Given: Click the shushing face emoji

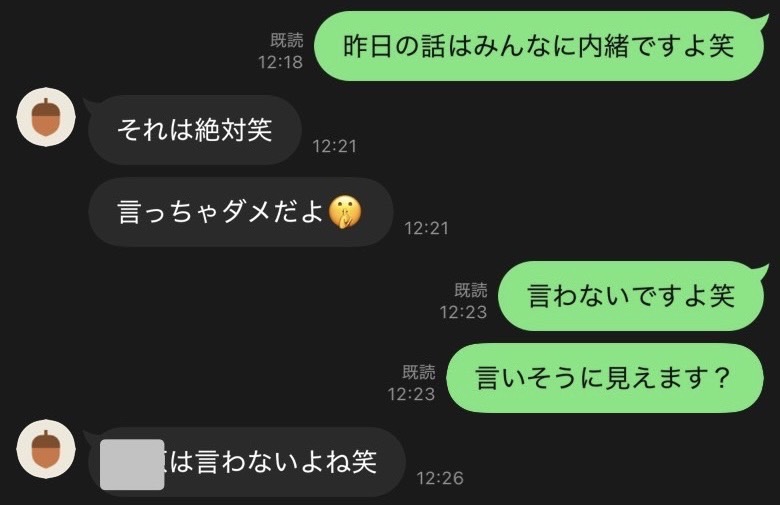Looking at the screenshot, I should click(x=345, y=212).
